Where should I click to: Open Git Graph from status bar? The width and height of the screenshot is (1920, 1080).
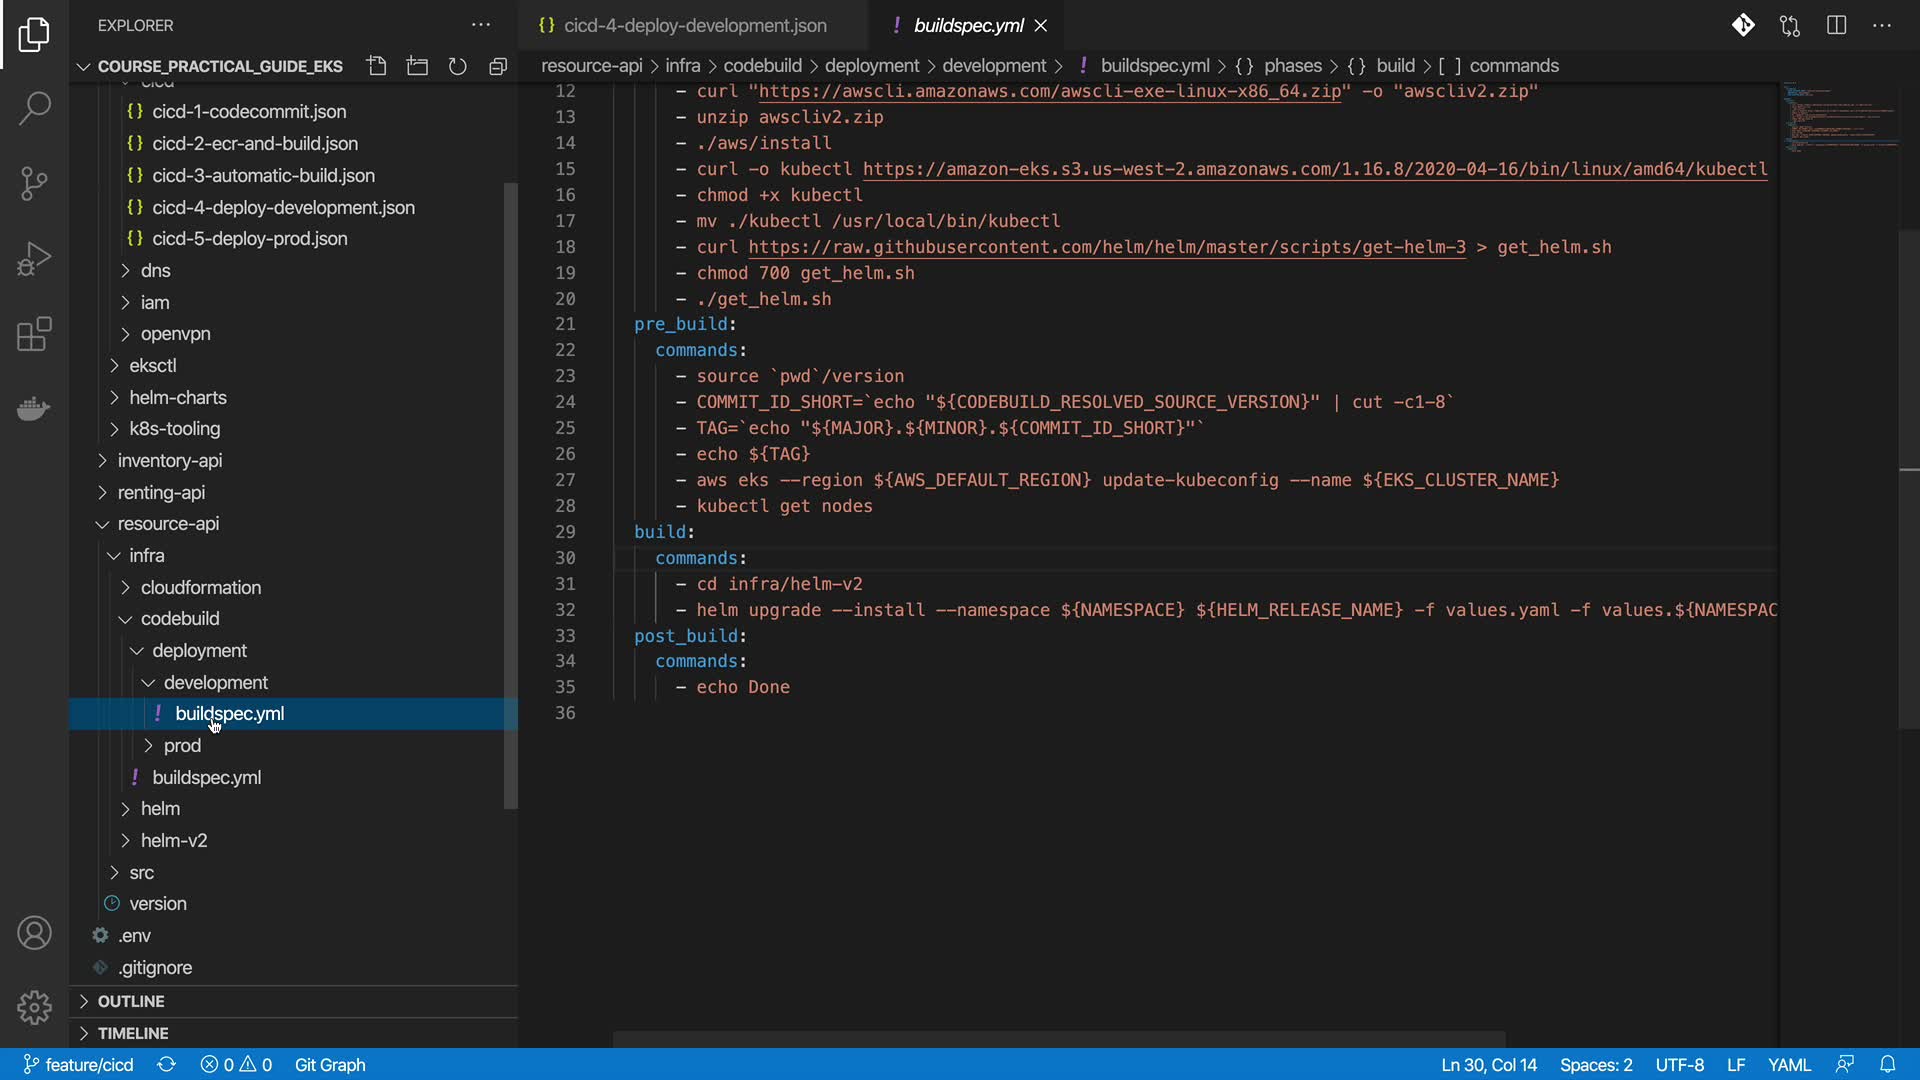330,1064
